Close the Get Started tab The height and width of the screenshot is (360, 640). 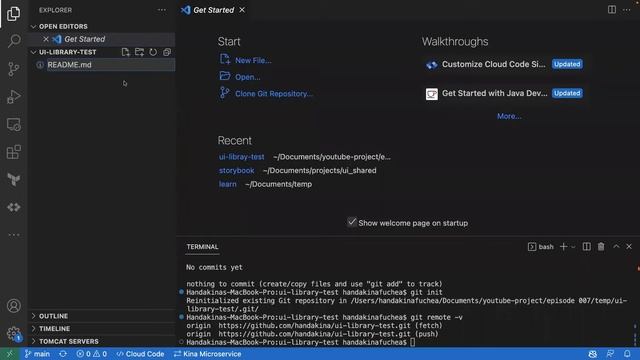(242, 10)
